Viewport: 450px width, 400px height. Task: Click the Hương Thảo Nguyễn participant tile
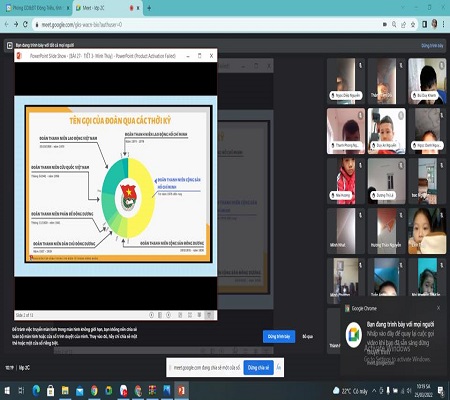coord(387,231)
